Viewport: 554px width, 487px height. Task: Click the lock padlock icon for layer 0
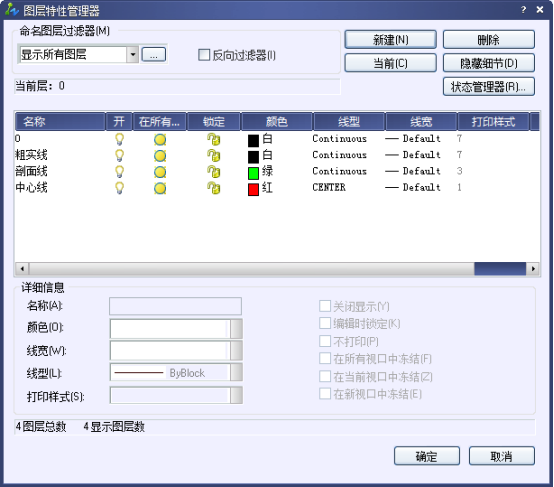pos(214,139)
